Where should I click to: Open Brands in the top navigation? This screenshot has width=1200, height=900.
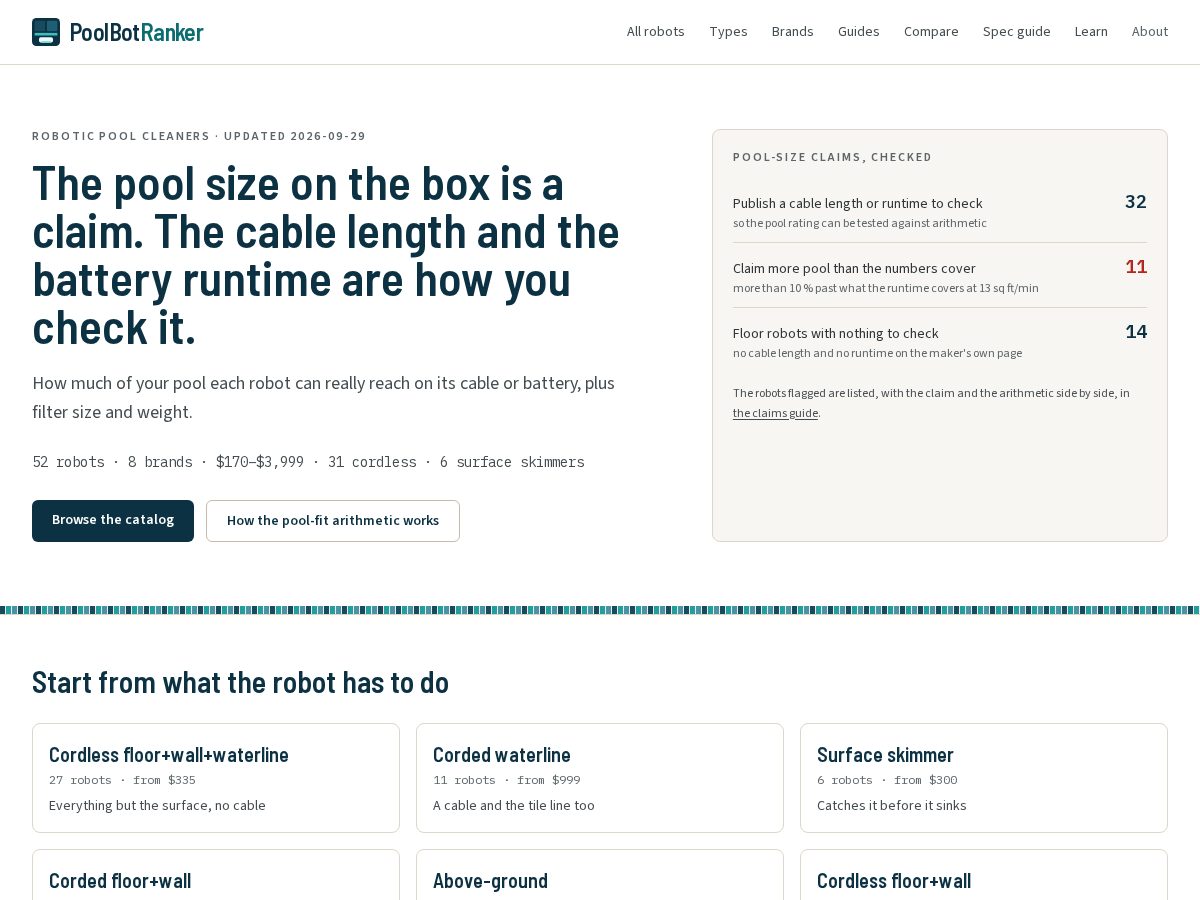[793, 32]
